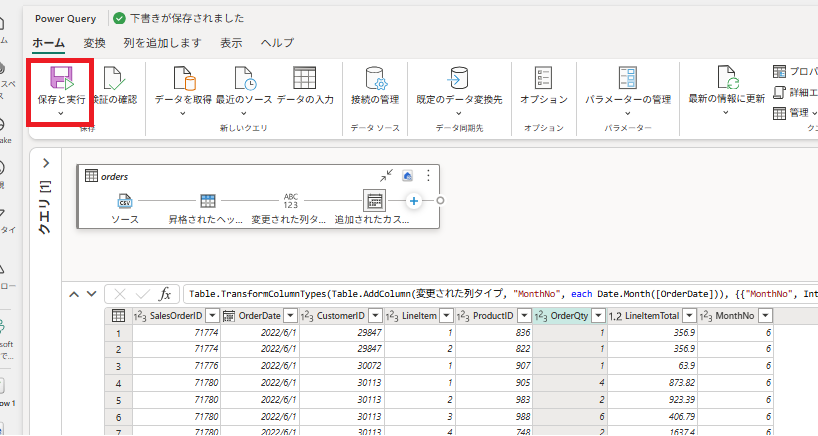The height and width of the screenshot is (436, 818).
Task: Click the 詳細エディター advanced editor button
Action: 796,92
